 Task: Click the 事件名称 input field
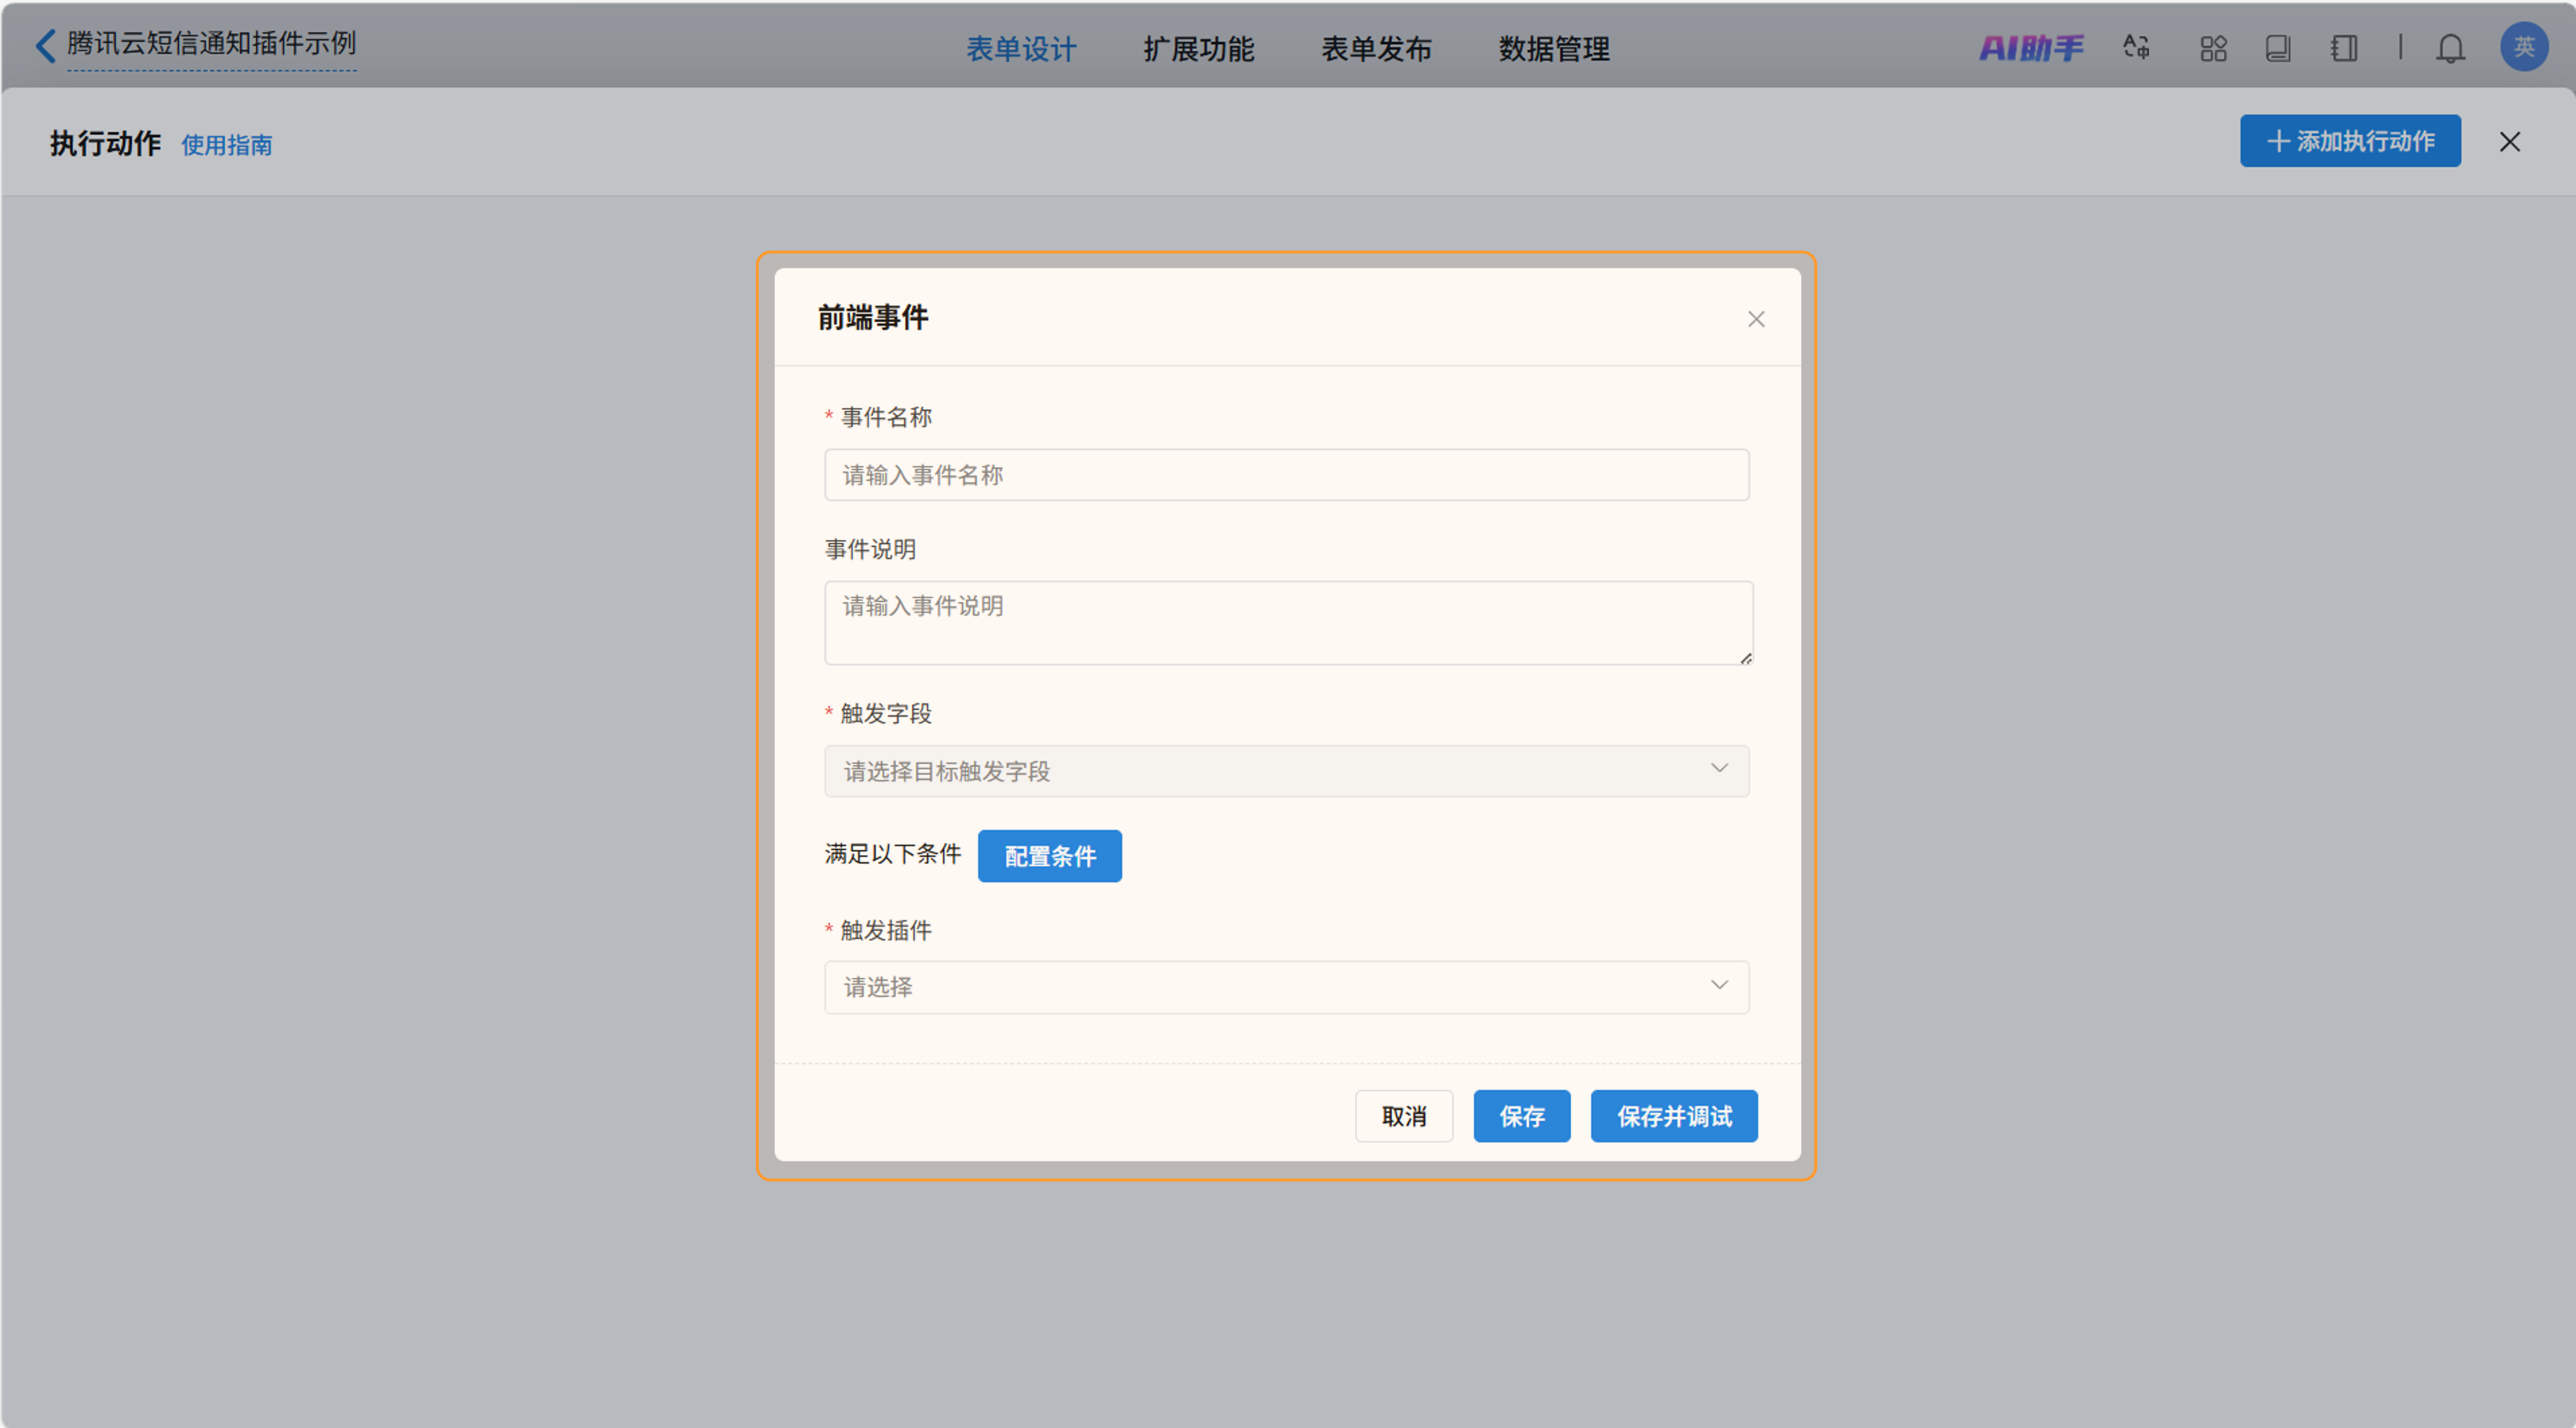coord(1286,475)
